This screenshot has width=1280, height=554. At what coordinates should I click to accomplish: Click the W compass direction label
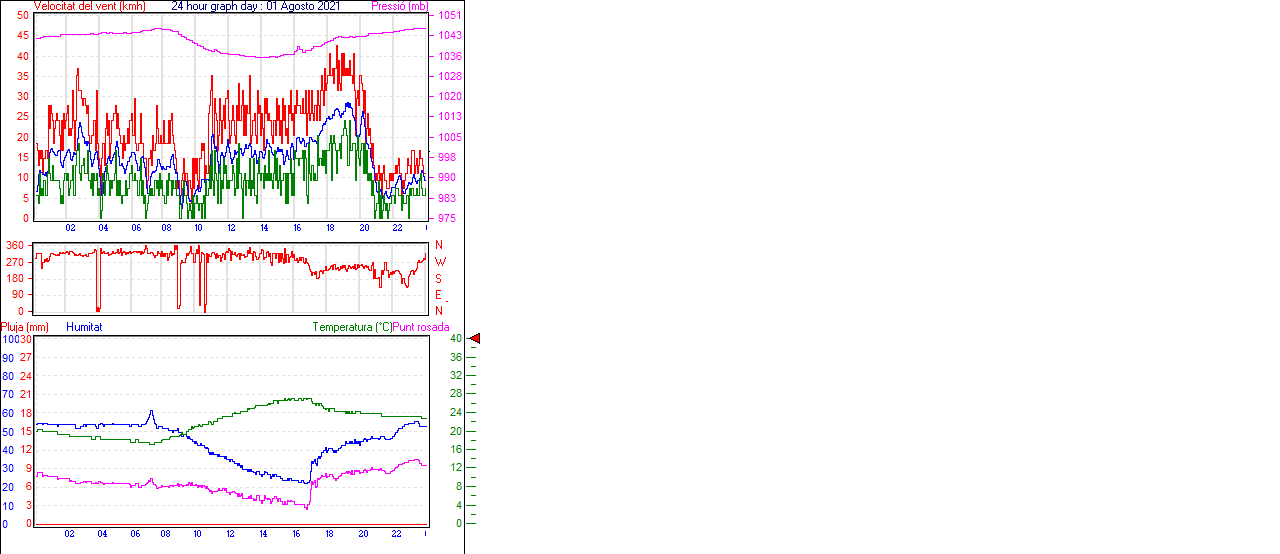[x=440, y=262]
